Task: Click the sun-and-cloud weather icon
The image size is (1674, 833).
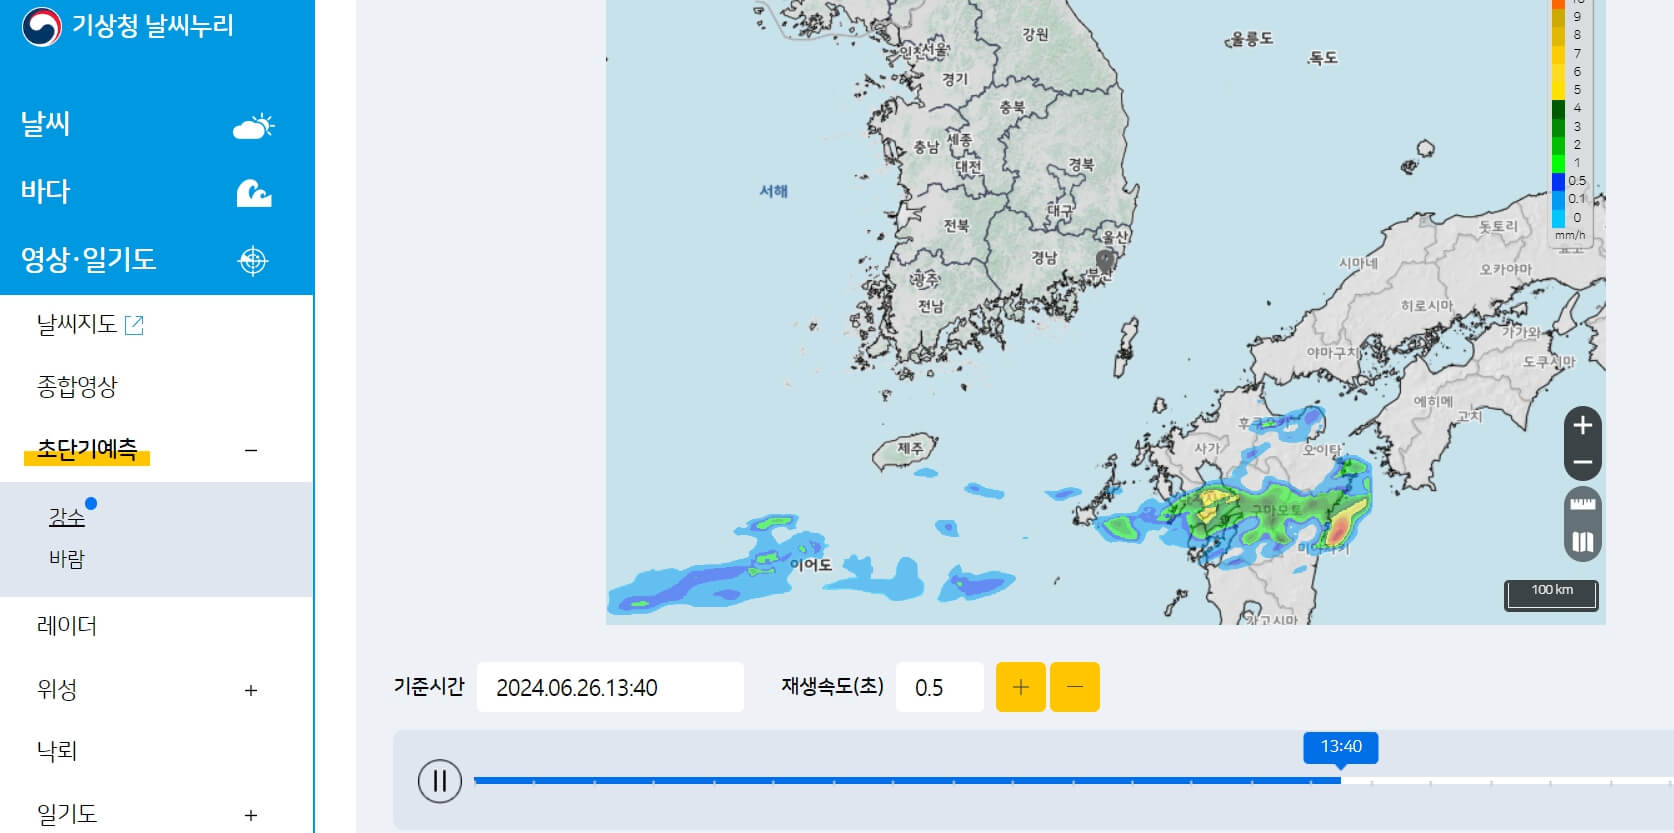Action: [253, 126]
